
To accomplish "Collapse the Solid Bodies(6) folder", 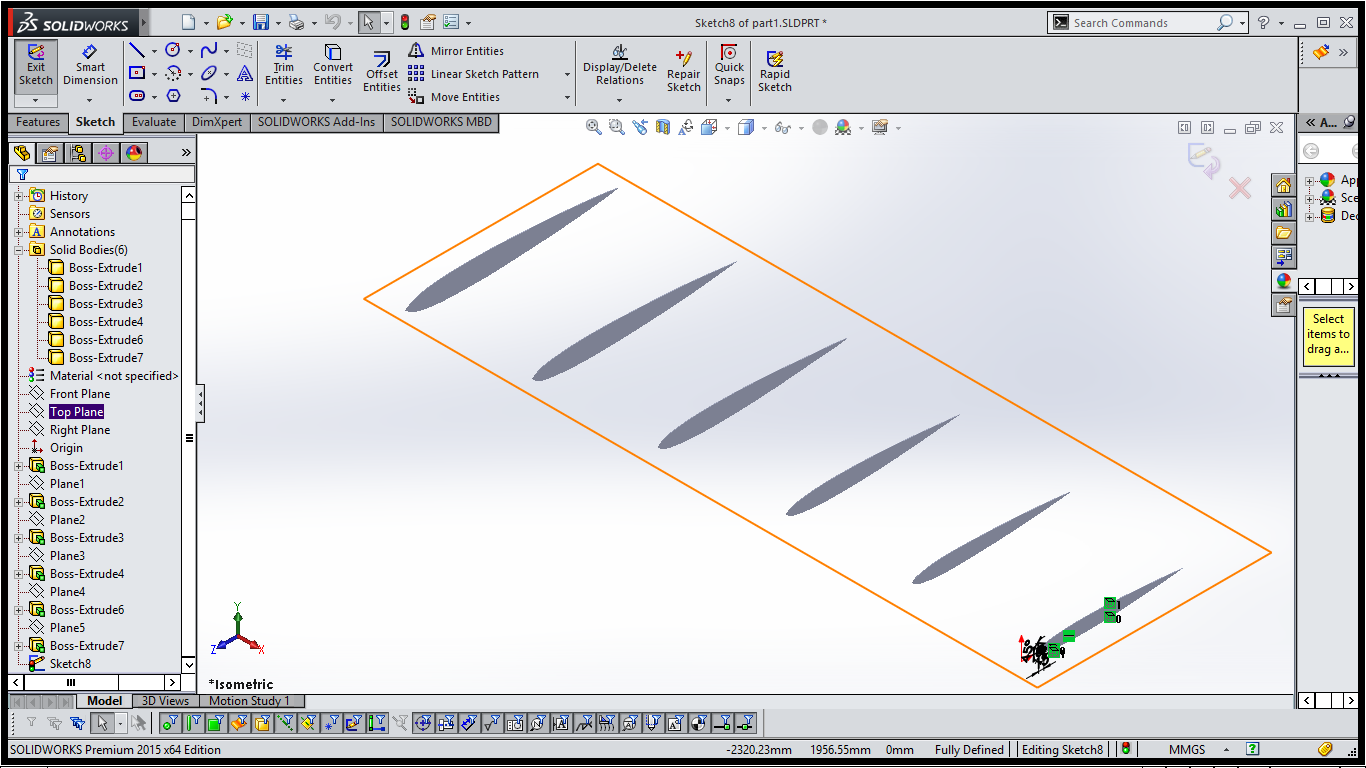I will 18,250.
